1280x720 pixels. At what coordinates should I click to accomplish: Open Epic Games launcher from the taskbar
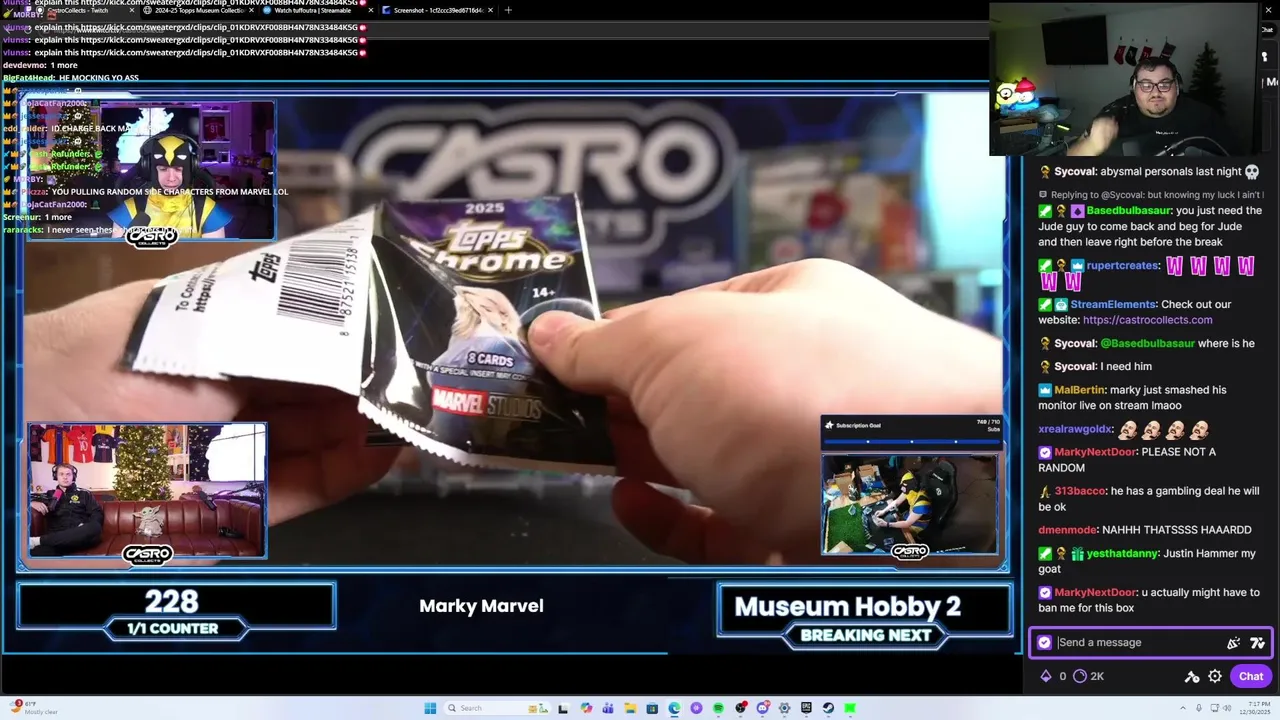806,708
